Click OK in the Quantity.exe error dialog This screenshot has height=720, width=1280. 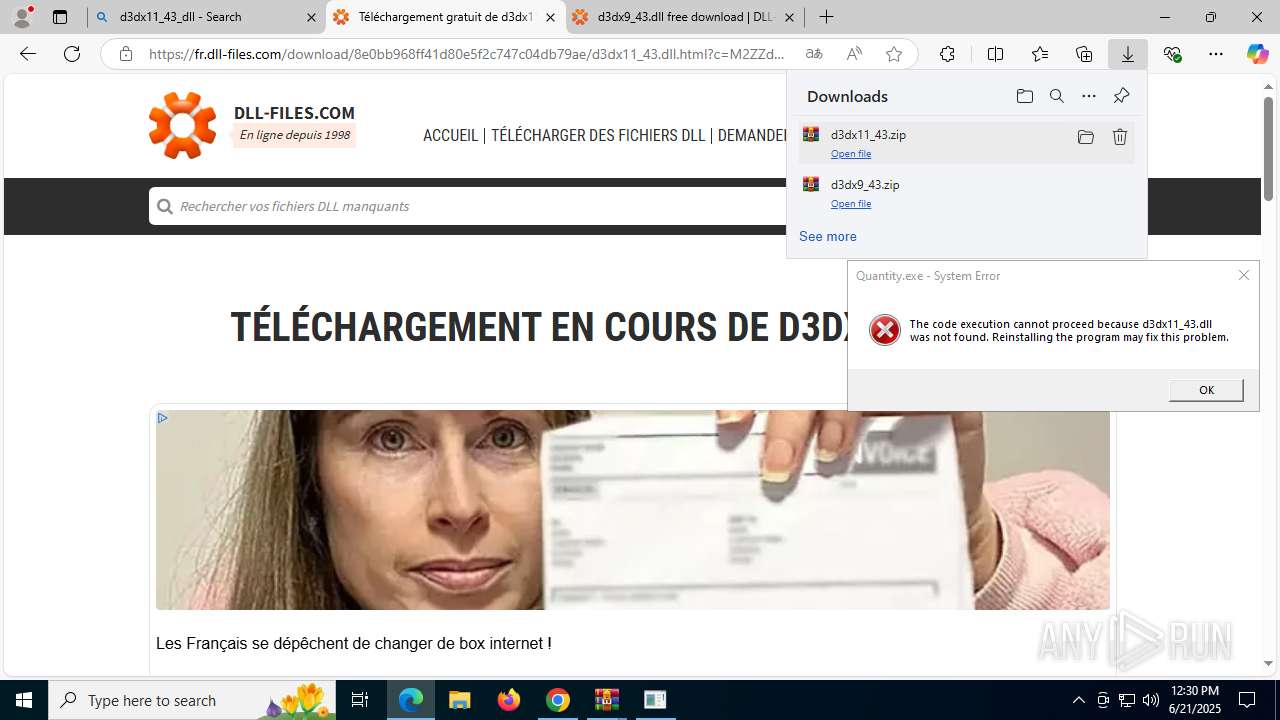(x=1206, y=390)
